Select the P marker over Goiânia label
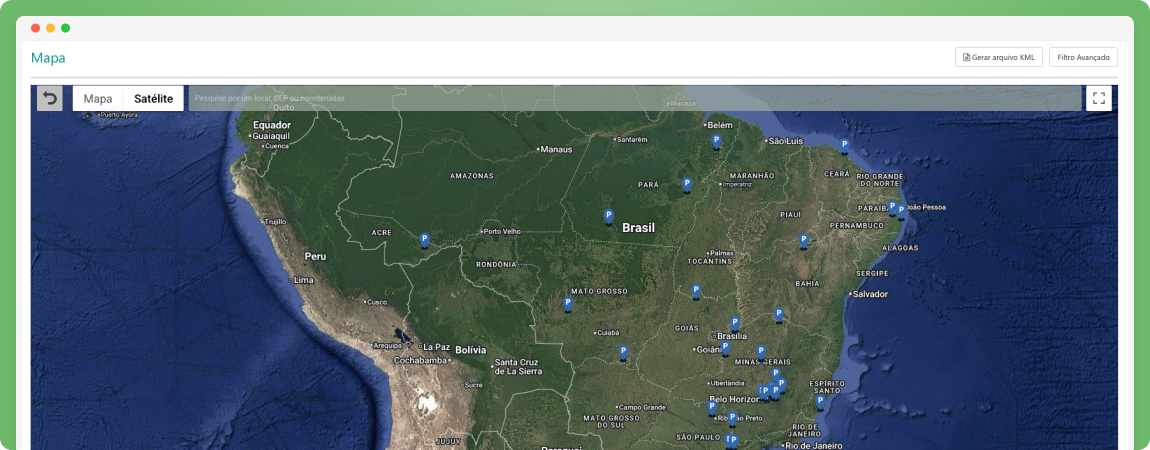Screen dimensions: 1150x450 click(725, 348)
